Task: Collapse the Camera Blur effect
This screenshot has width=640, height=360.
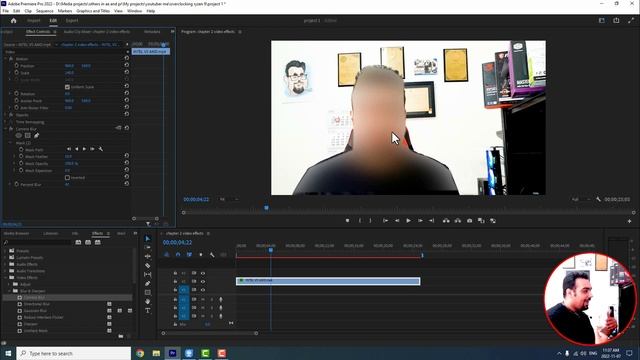Action: tap(6, 129)
